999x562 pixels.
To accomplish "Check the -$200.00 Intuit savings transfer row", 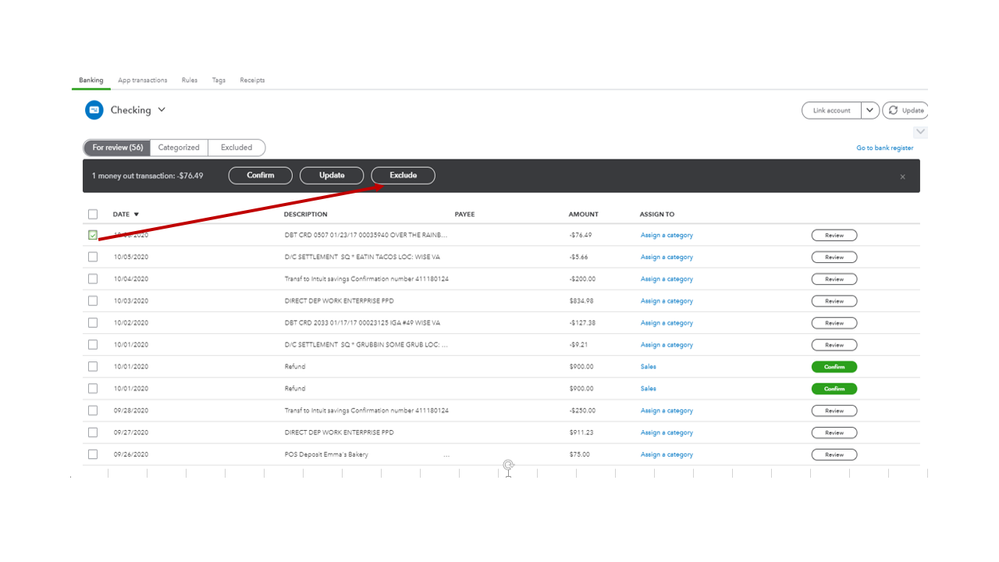I will pos(93,279).
